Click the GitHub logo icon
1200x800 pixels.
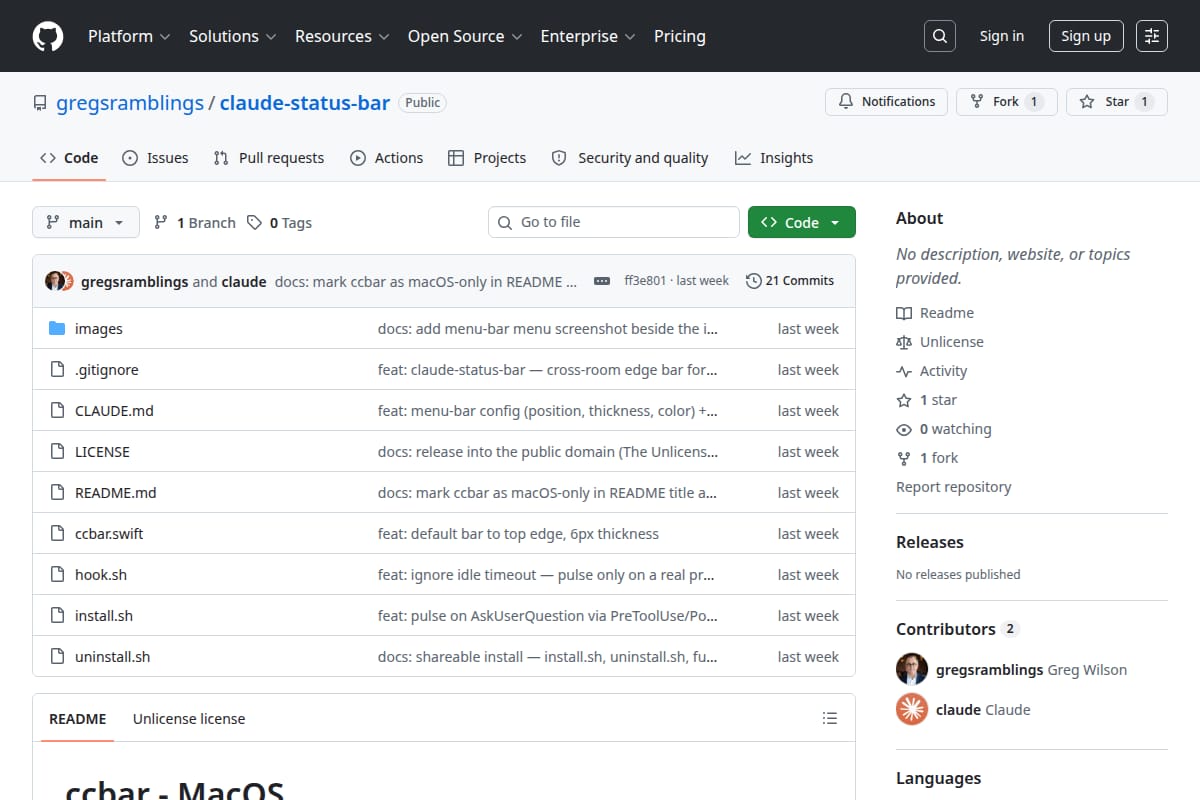tap(48, 36)
